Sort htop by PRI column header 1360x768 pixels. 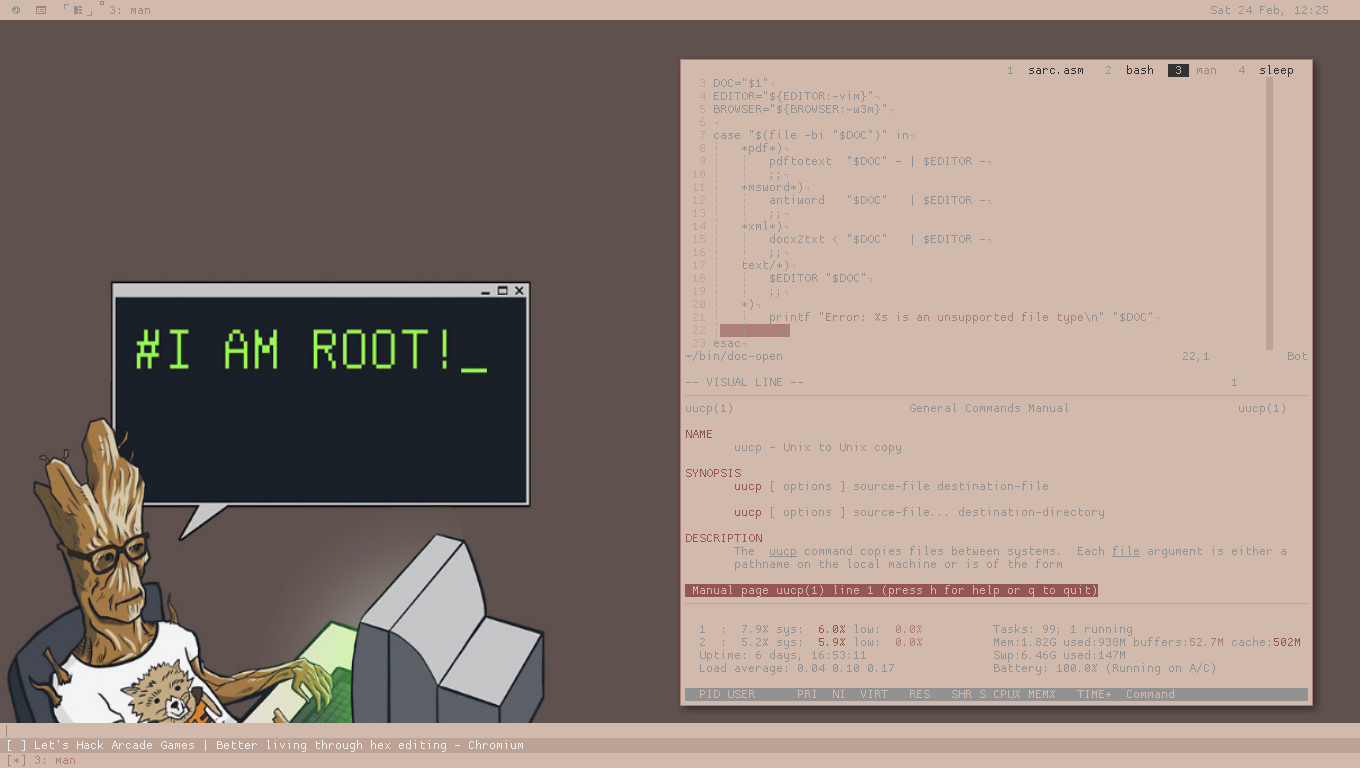point(807,694)
